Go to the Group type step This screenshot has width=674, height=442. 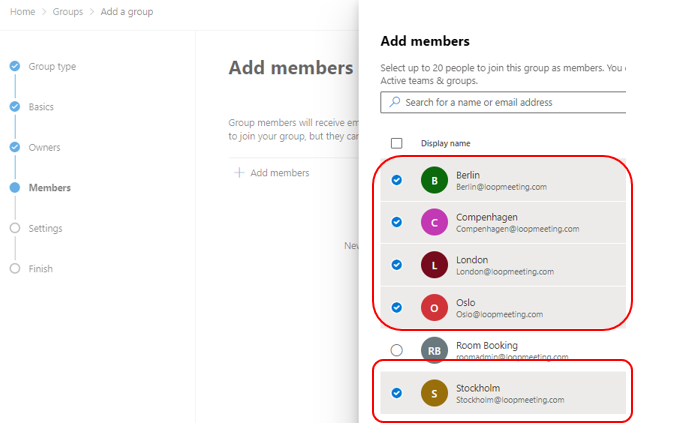(x=52, y=66)
